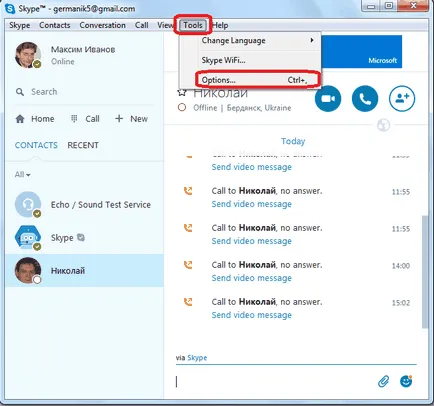Switch to the RECENT tab
This screenshot has height=406, width=434.
click(x=83, y=145)
